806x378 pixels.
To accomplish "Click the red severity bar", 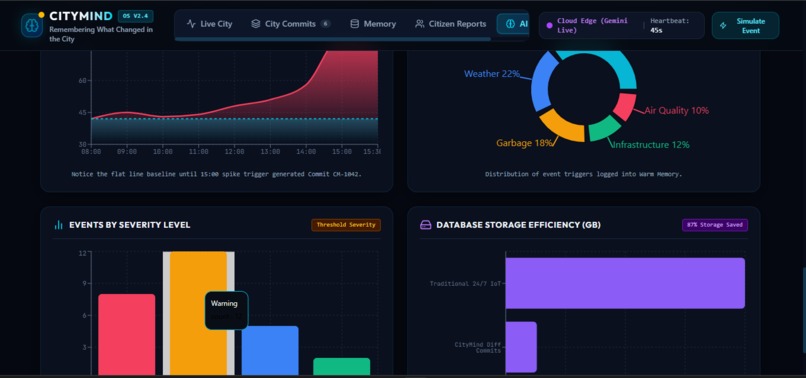I will point(126,334).
